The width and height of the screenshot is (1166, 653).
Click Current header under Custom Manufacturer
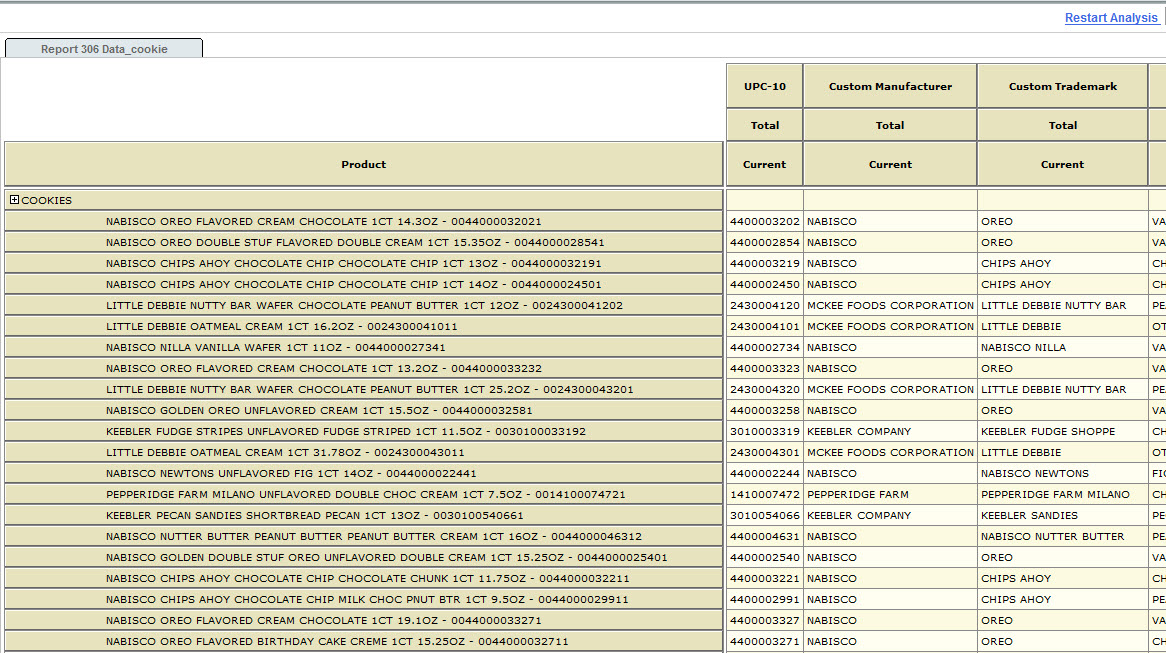click(890, 164)
